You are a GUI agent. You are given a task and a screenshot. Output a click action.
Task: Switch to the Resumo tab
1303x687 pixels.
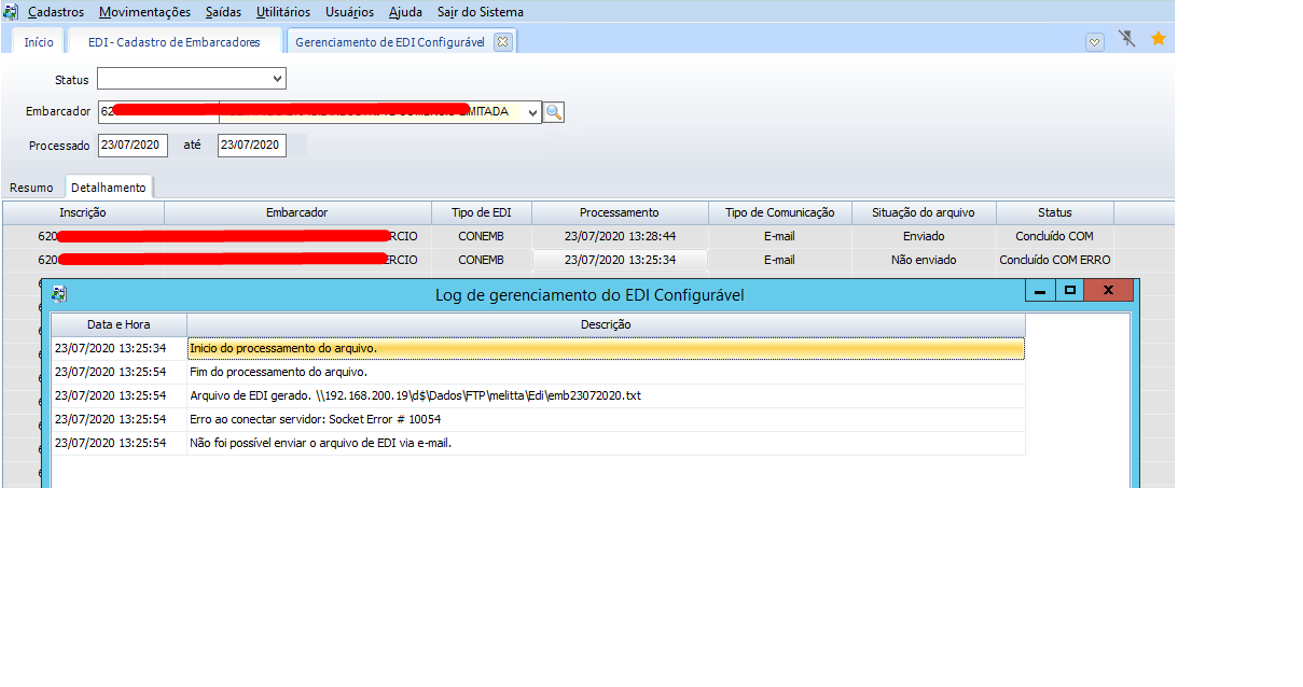click(32, 187)
